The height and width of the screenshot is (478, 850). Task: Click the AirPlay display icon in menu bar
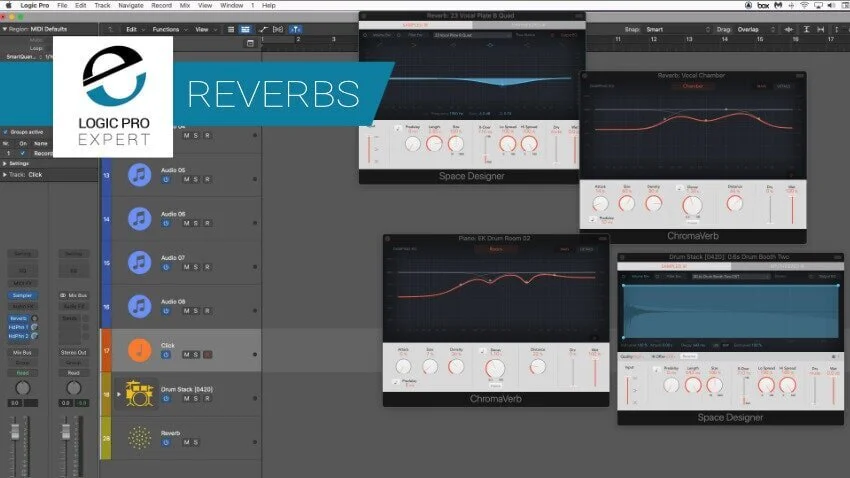click(818, 5)
